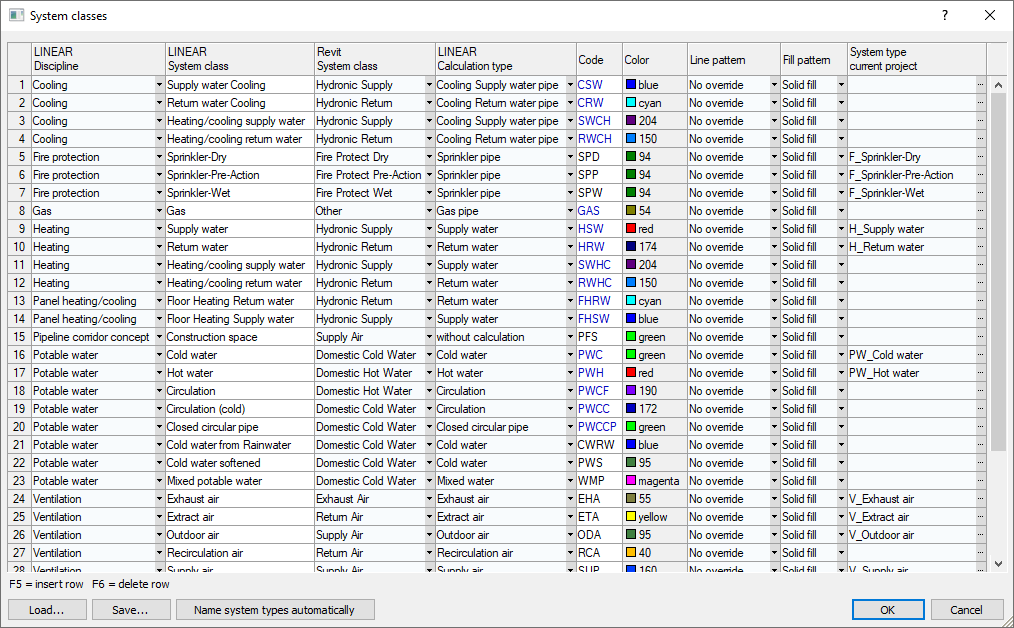Open browse button for V_Exhaust air system type

[980, 499]
